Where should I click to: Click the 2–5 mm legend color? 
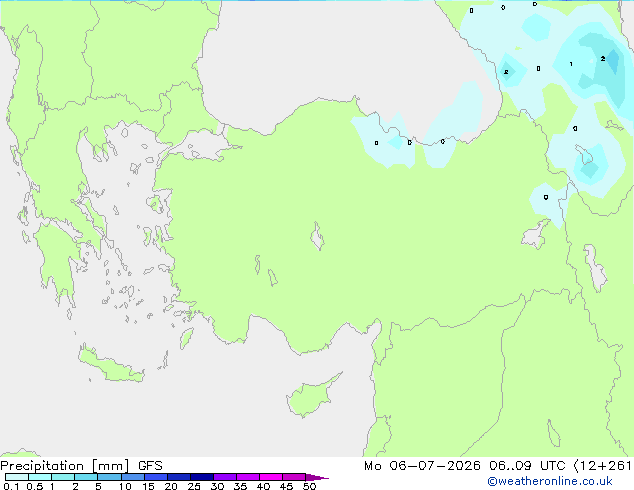pyautogui.click(x=86, y=477)
